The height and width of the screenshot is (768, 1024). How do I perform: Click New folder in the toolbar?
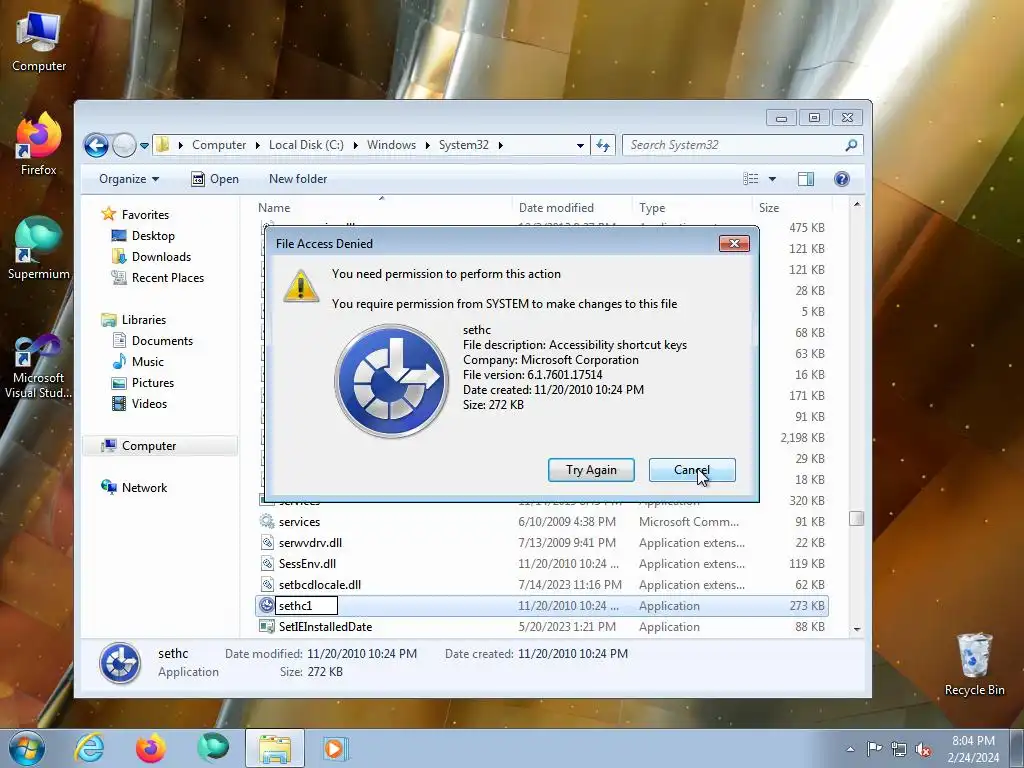pyautogui.click(x=298, y=179)
